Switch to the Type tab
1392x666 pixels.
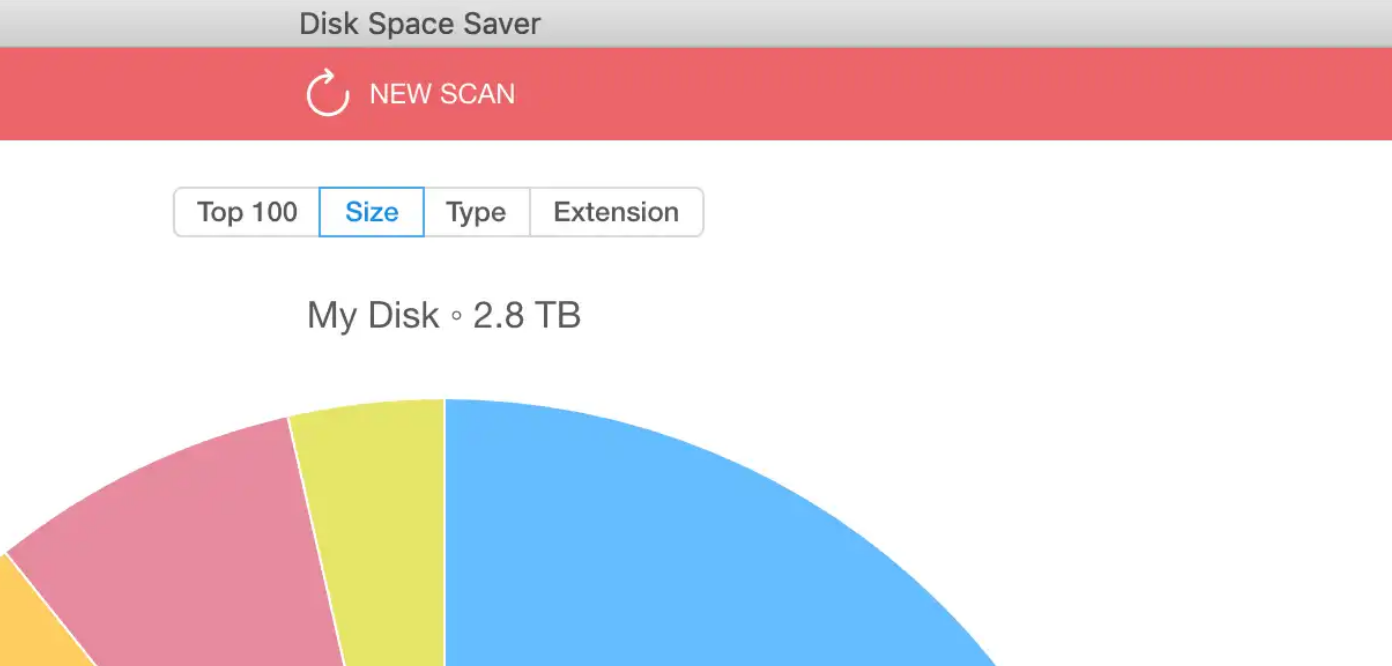pyautogui.click(x=477, y=212)
